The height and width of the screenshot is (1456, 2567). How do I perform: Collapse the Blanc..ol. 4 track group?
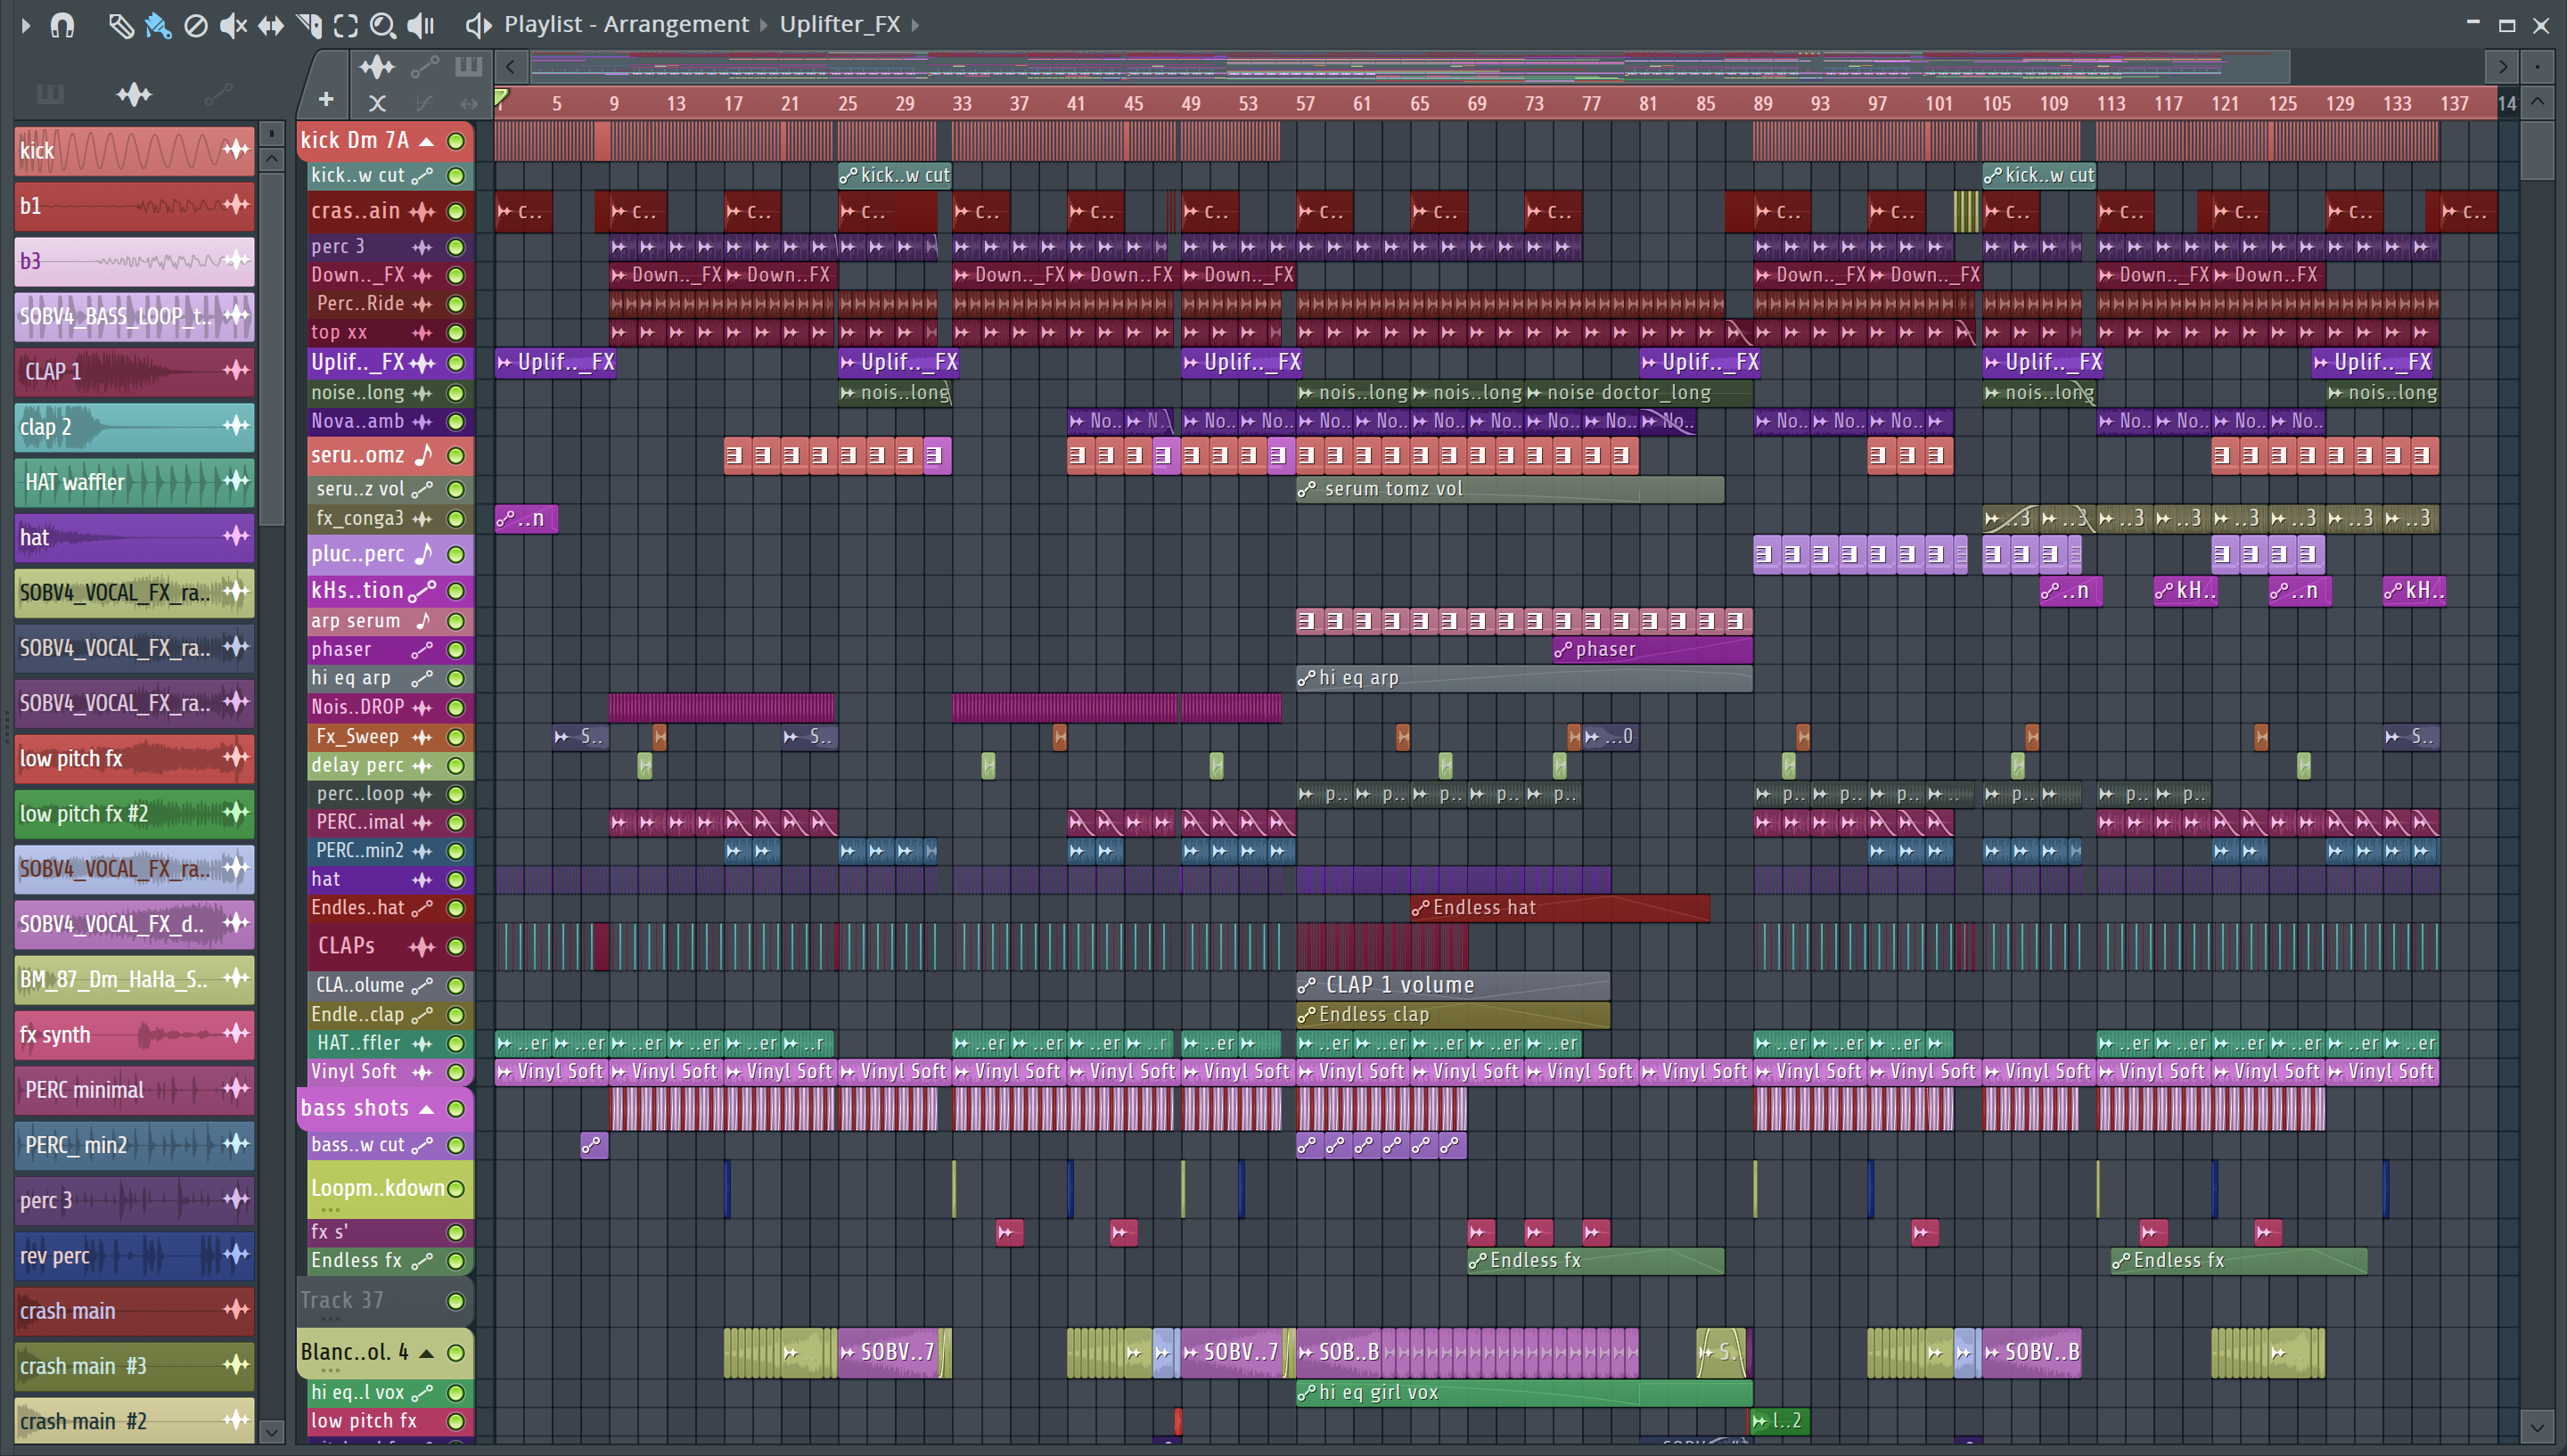pyautogui.click(x=426, y=1353)
